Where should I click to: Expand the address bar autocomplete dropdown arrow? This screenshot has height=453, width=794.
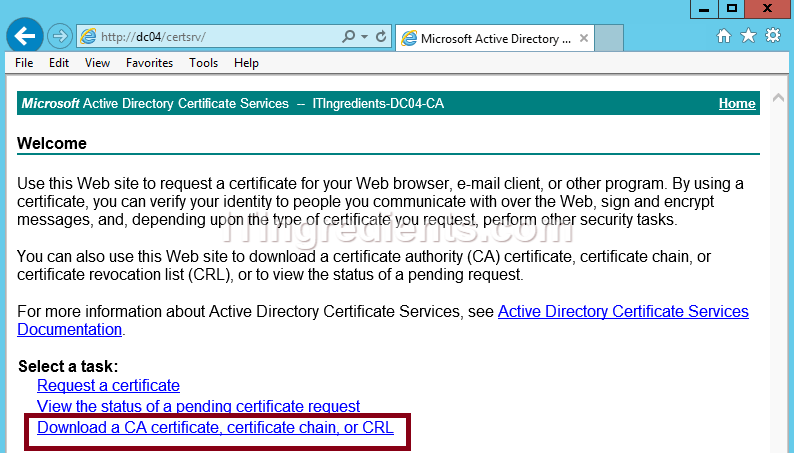point(363,37)
